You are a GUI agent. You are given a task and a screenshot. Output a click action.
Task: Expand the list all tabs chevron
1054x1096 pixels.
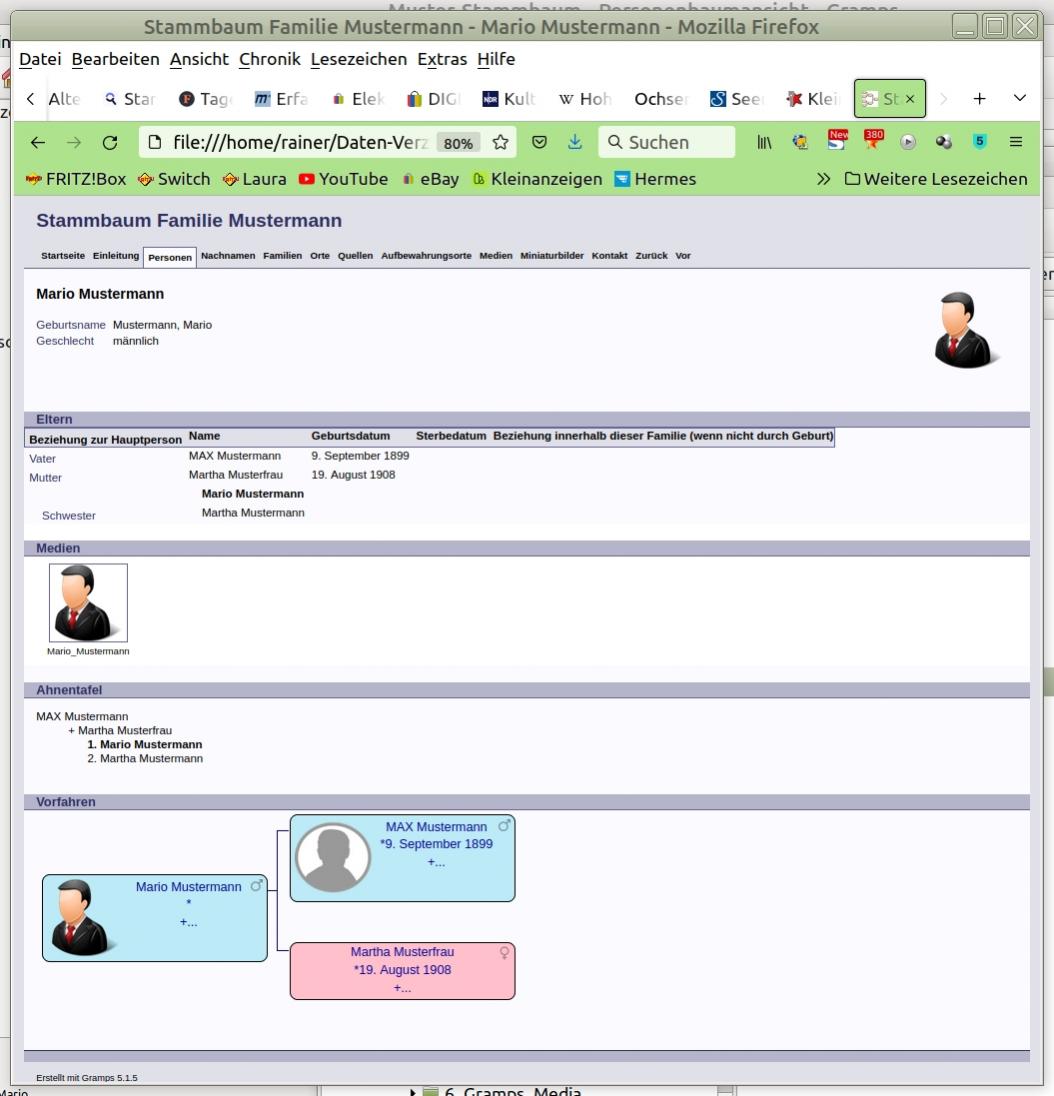click(x=1020, y=99)
